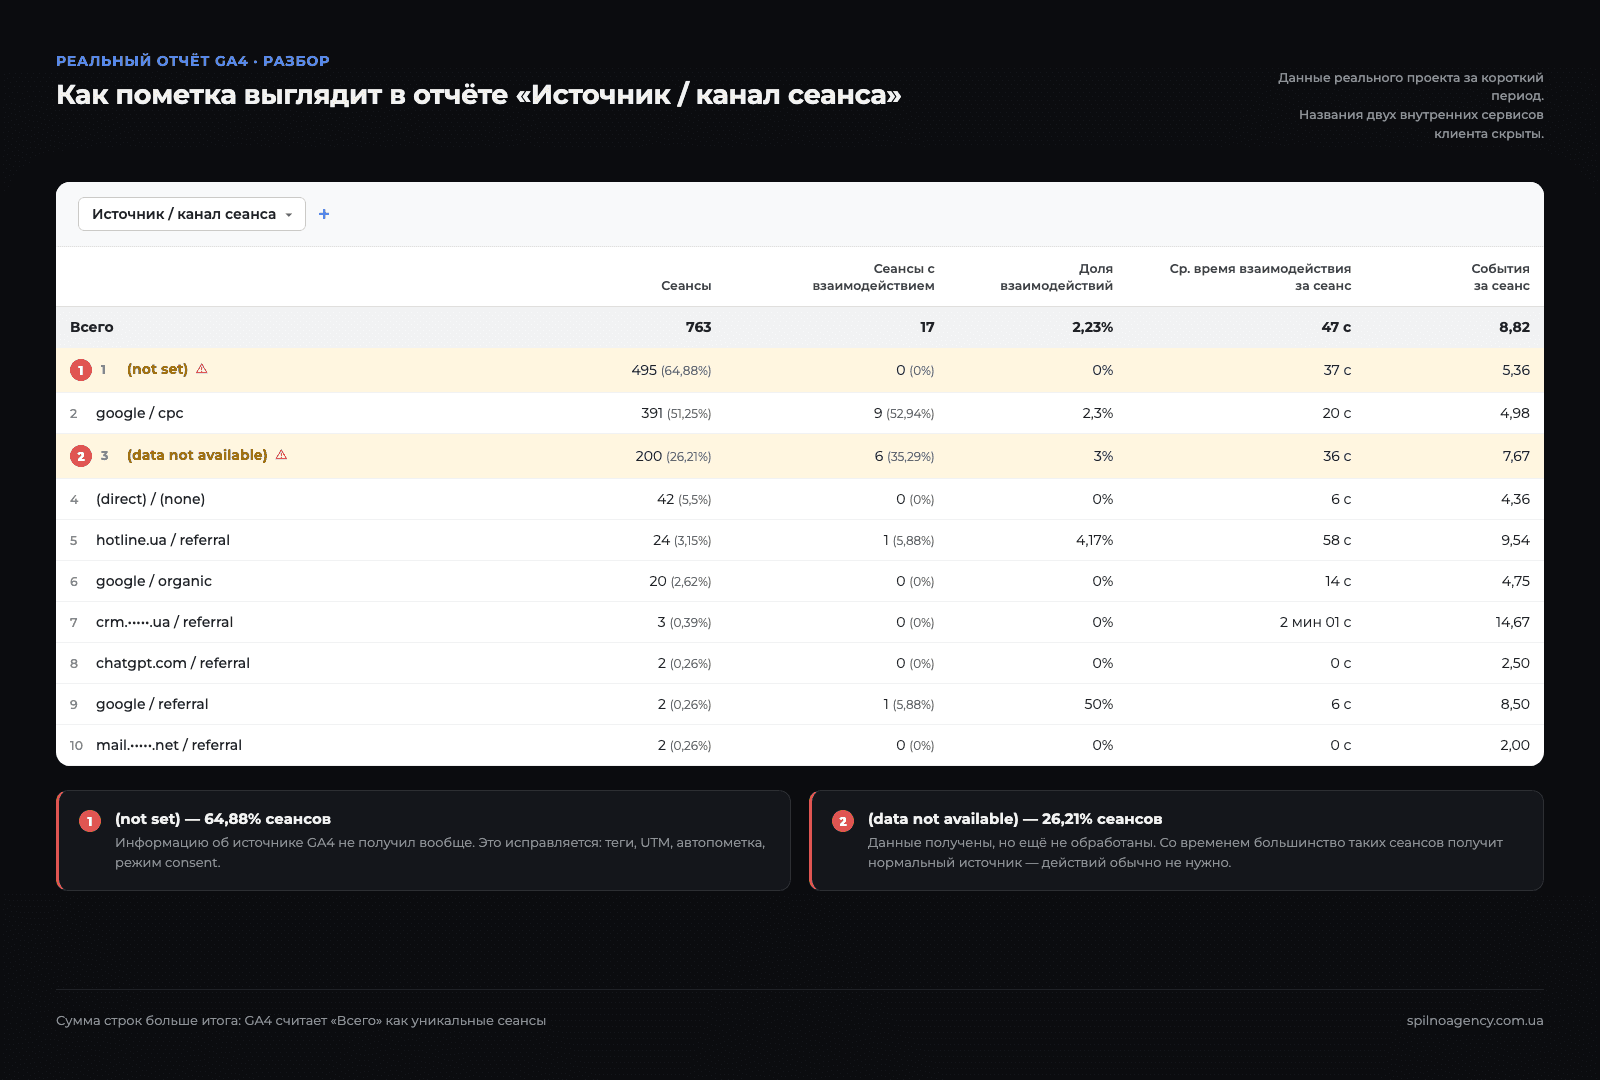Click engaged sessions value 6 (35,29%)
1600x1080 pixels.
(x=904, y=456)
